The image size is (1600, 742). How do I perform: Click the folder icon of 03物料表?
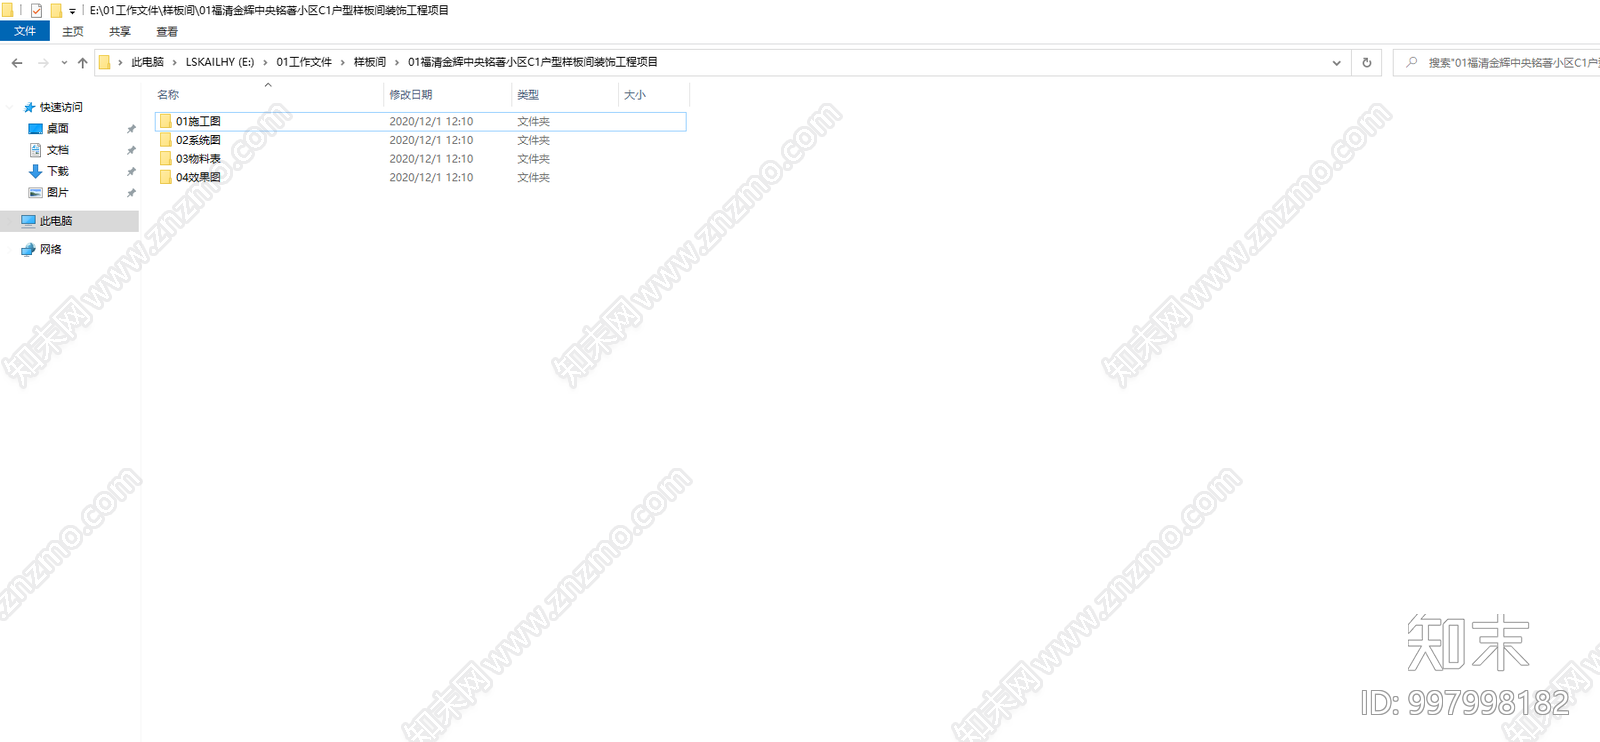[165, 159]
